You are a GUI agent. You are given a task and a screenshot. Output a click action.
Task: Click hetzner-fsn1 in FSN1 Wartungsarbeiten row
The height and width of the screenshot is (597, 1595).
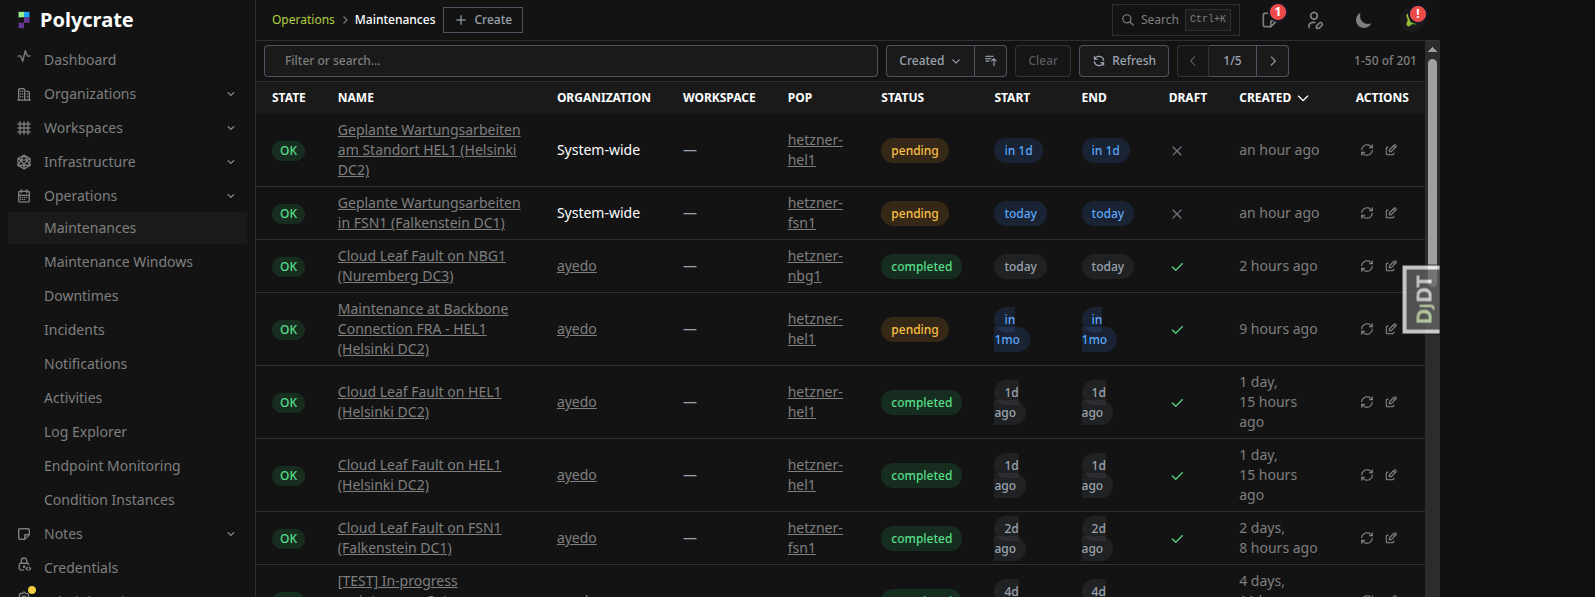[815, 213]
